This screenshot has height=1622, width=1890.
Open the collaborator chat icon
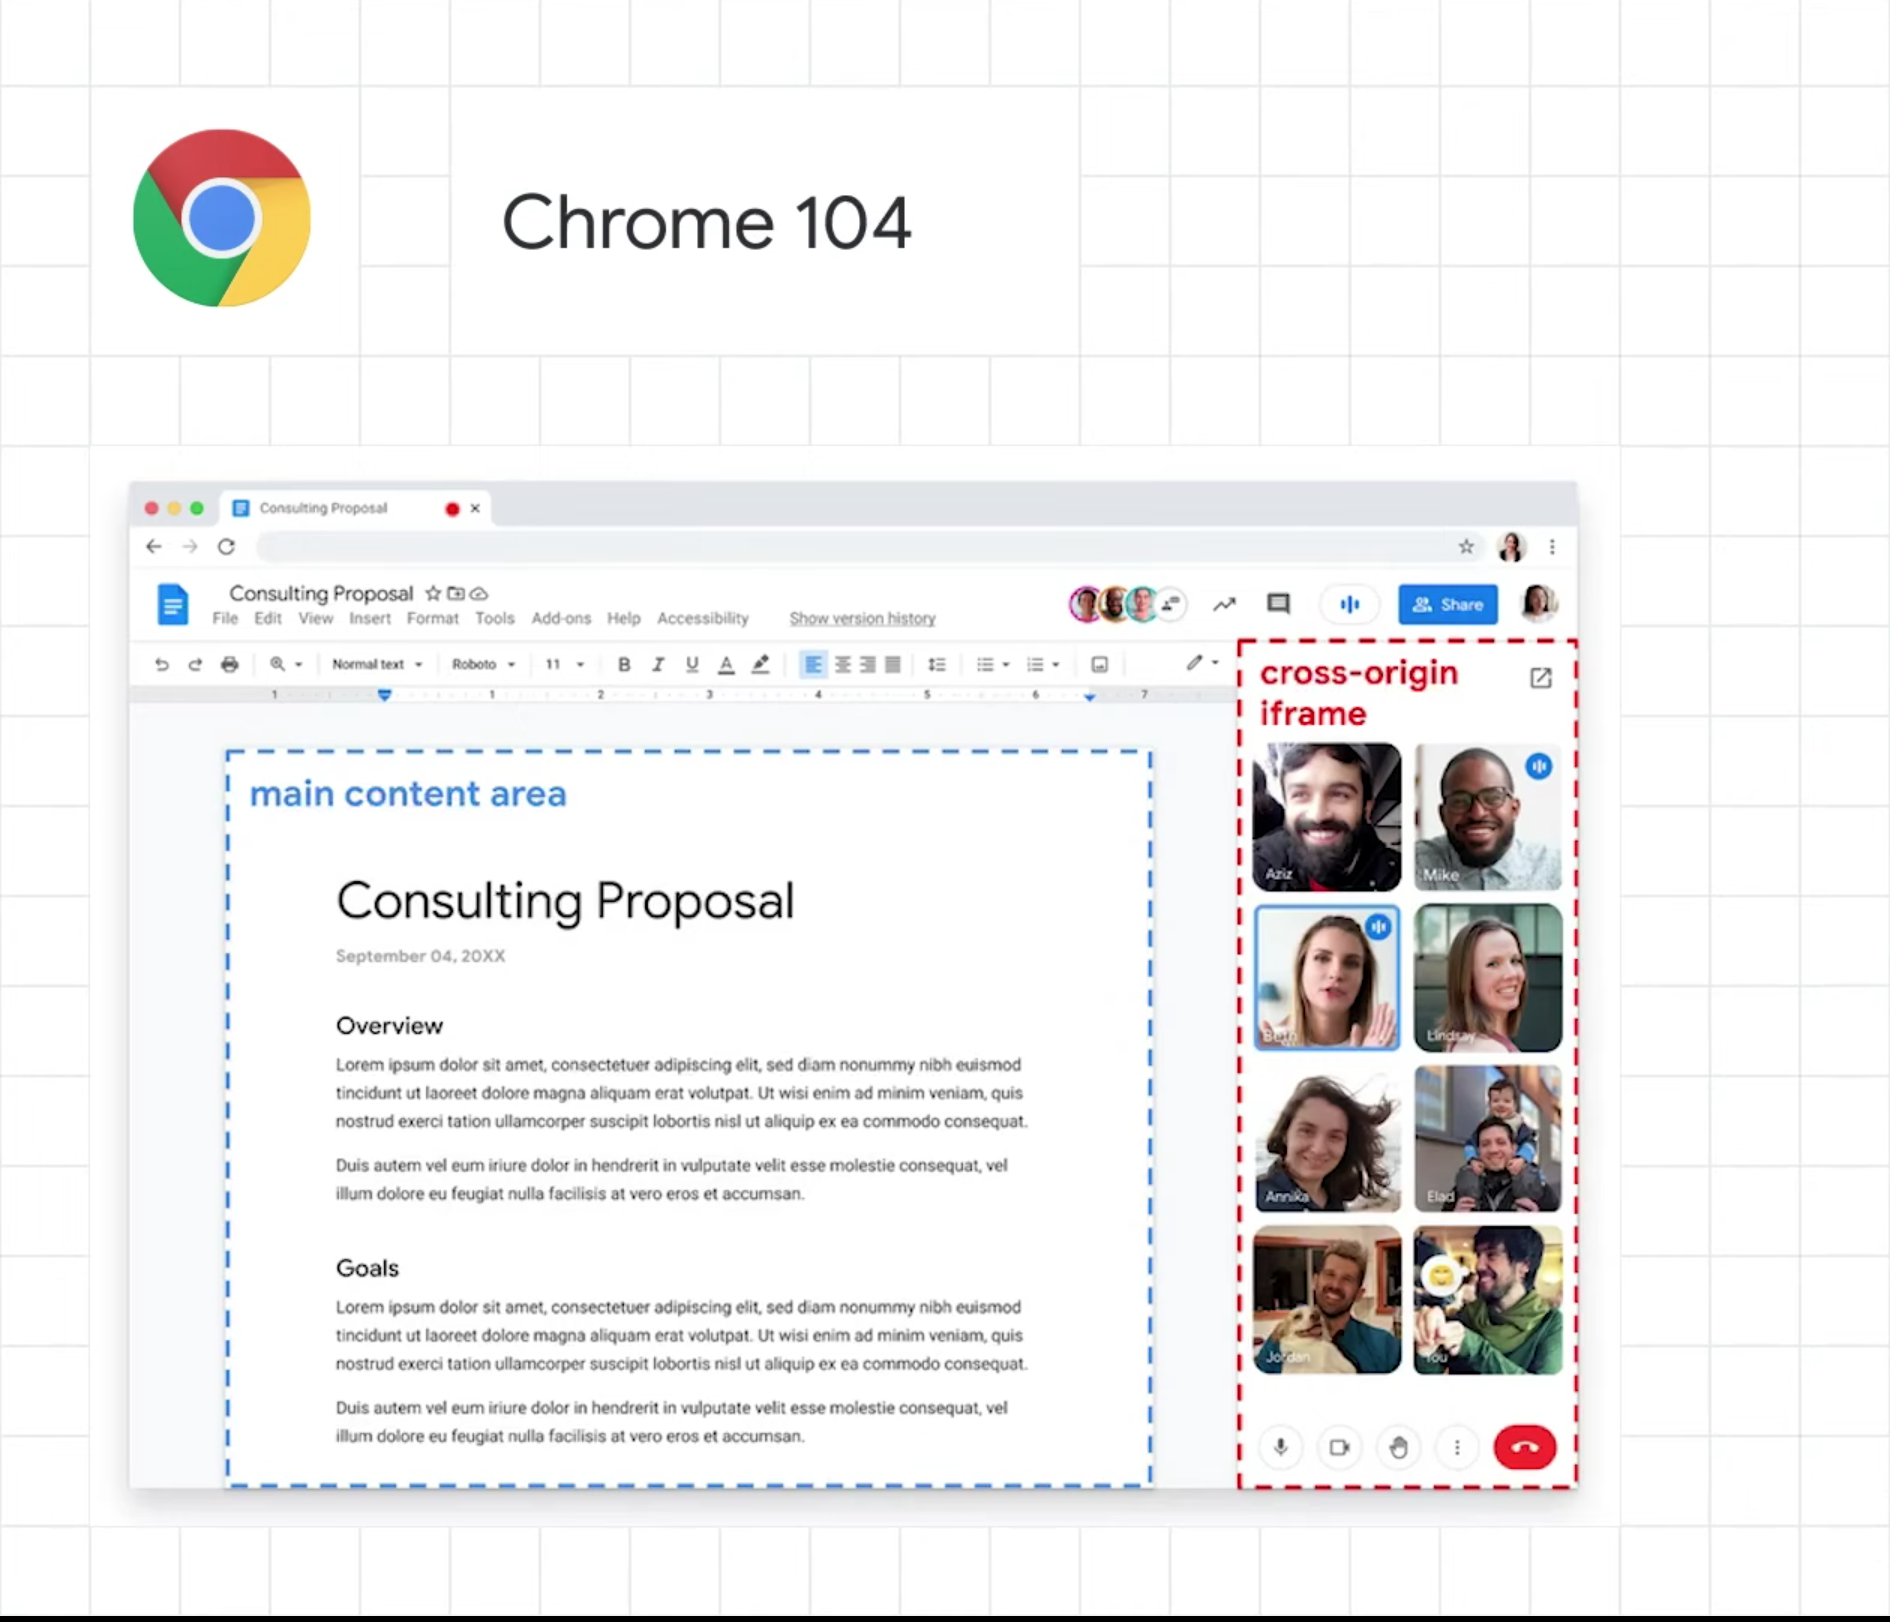pyautogui.click(x=1171, y=603)
